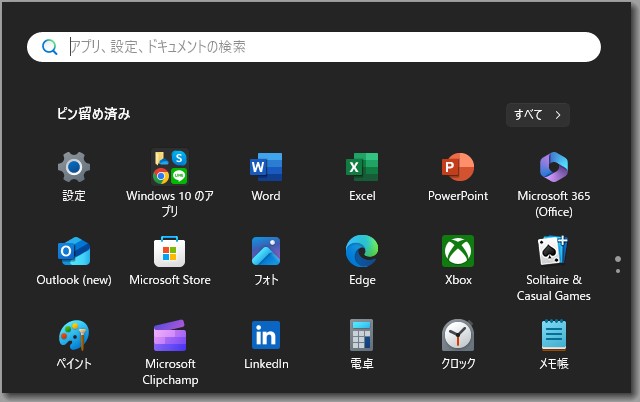Viewport: 640px width, 402px height.
Task: Open the LinkedIn app
Action: (x=266, y=345)
